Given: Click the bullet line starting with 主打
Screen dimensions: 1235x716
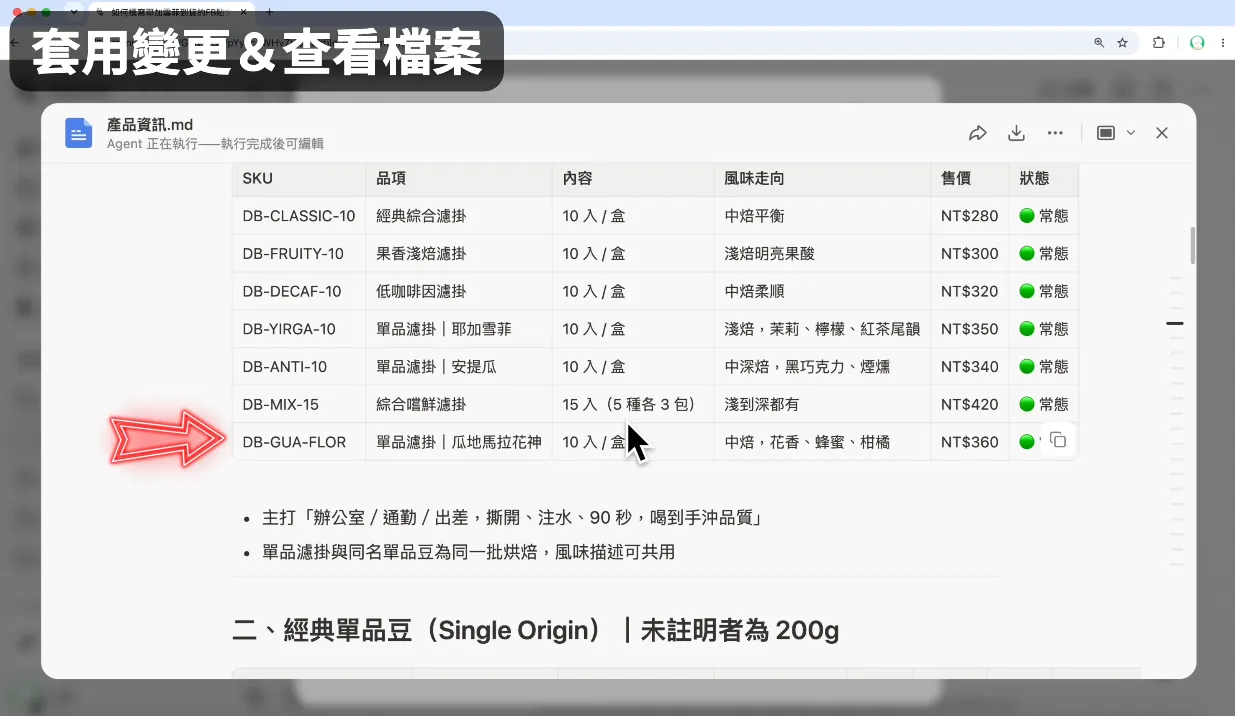Looking at the screenshot, I should (x=513, y=518).
